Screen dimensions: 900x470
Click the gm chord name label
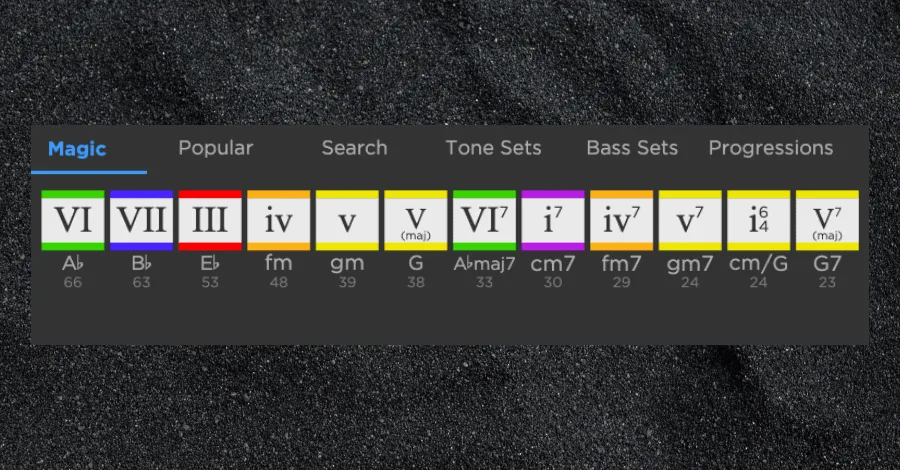347,264
